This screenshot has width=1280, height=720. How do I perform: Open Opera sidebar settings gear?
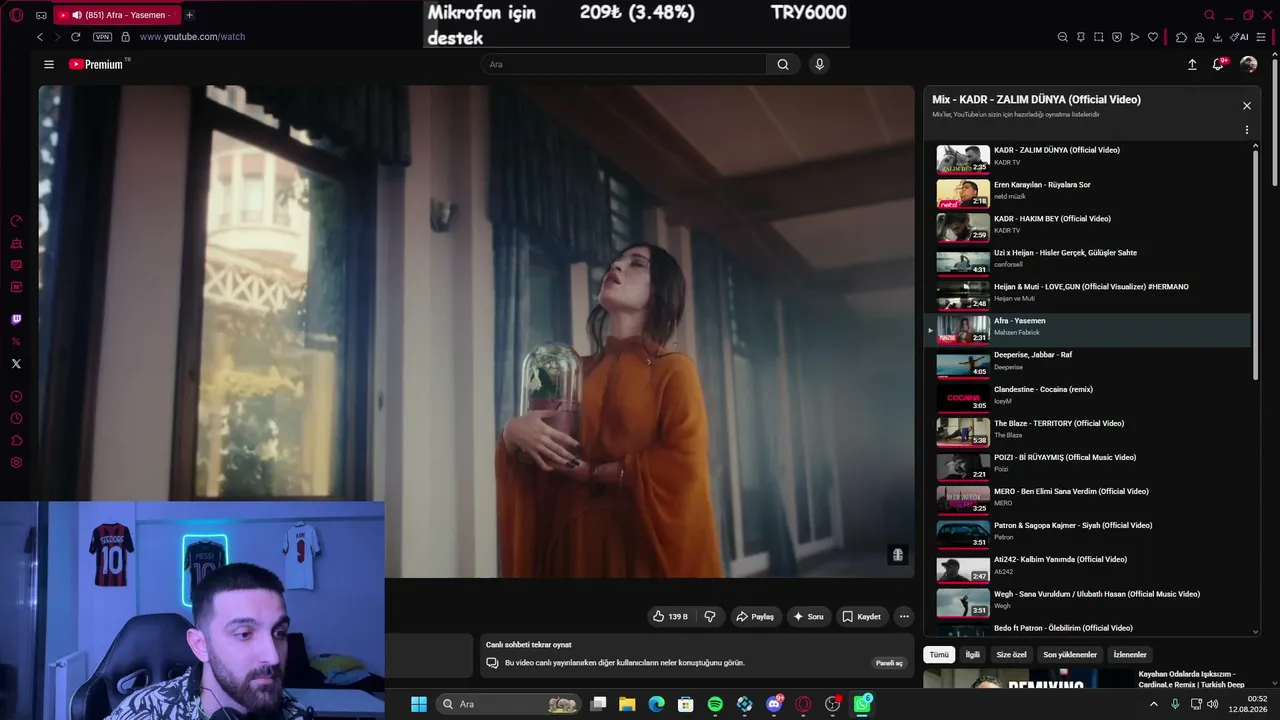pos(16,463)
